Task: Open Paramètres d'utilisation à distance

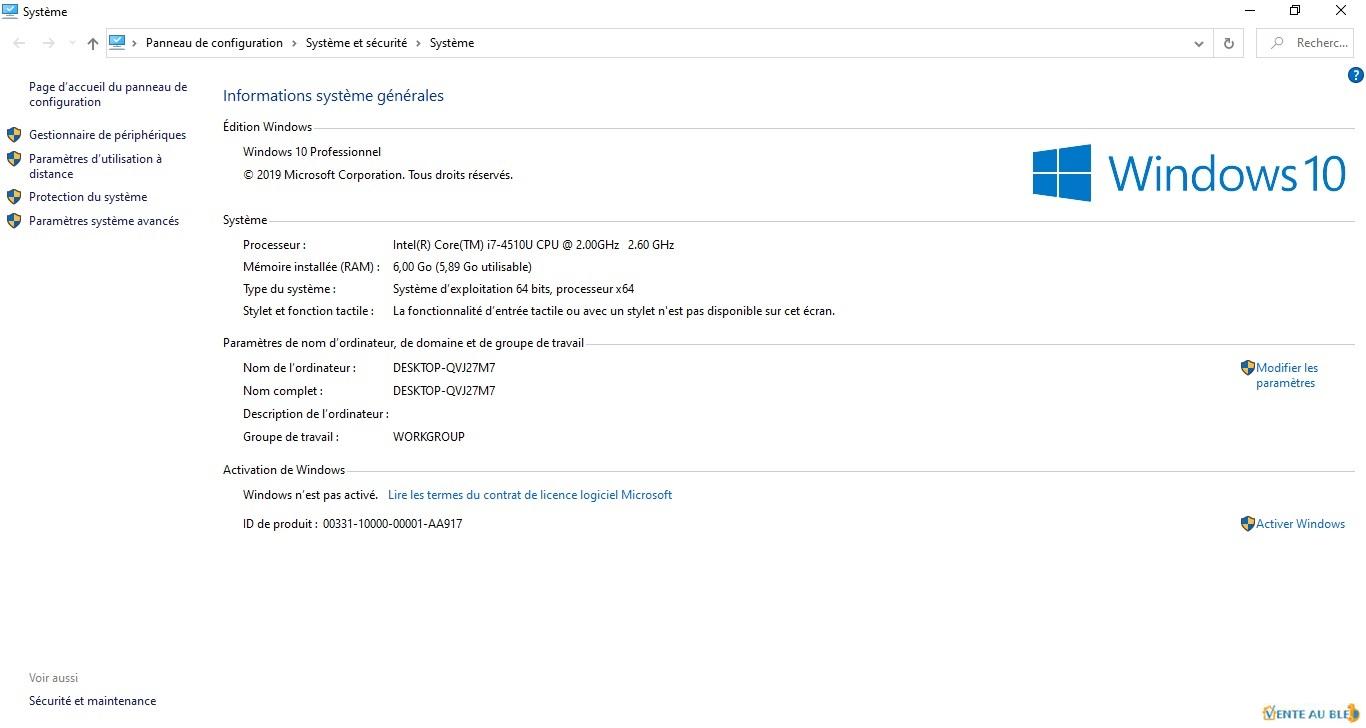Action: (x=95, y=166)
